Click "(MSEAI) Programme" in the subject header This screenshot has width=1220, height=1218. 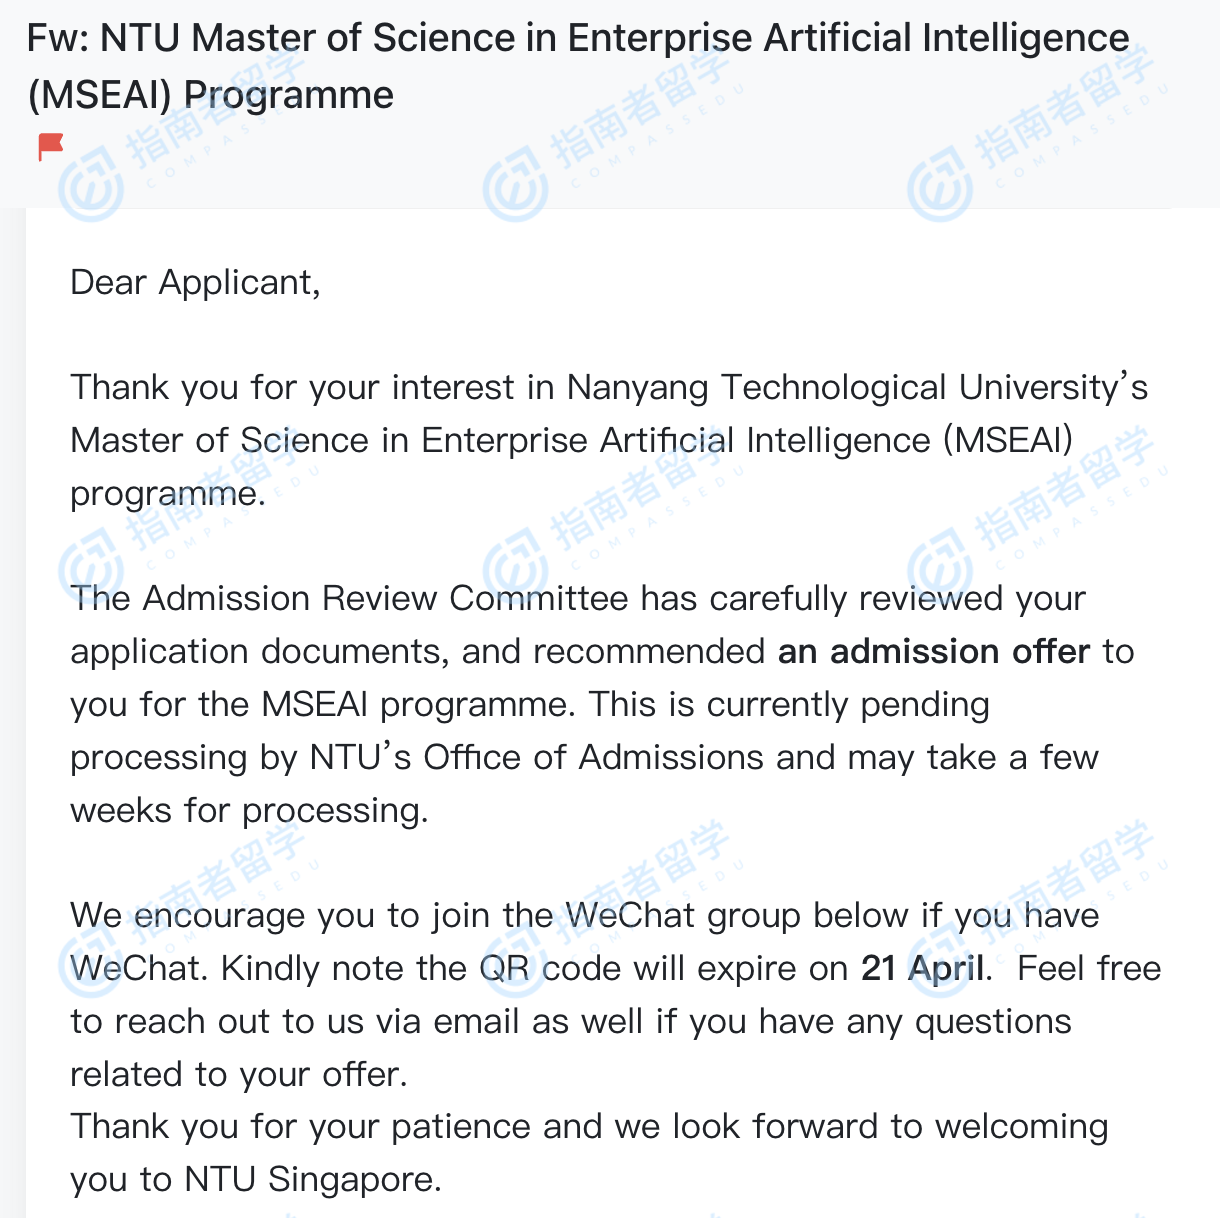tap(211, 96)
